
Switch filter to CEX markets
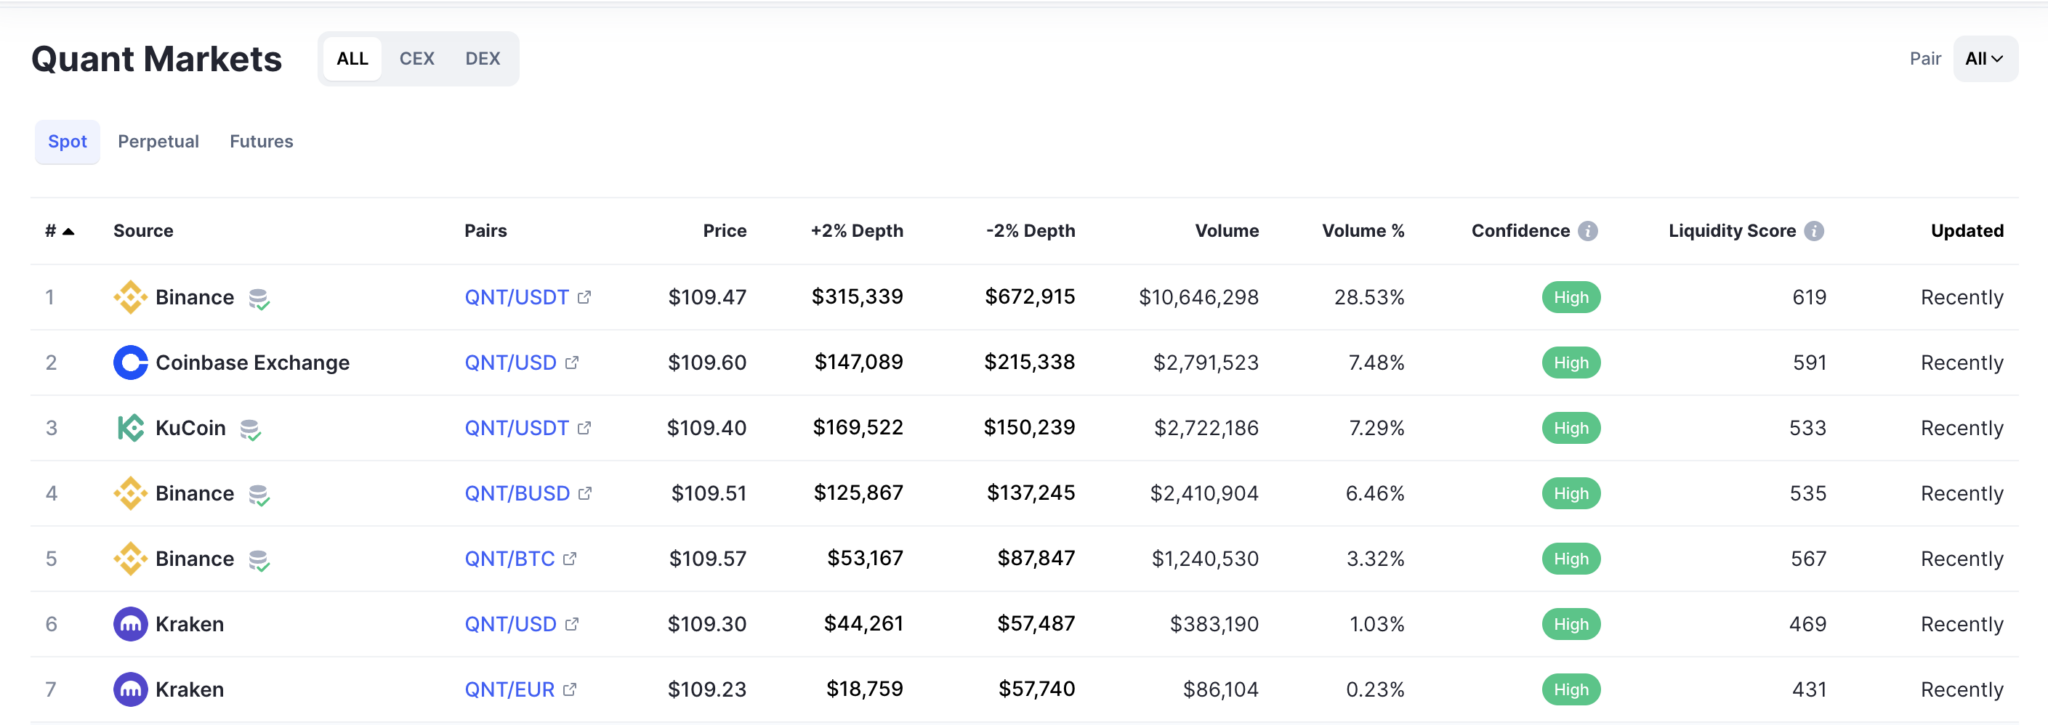pyautogui.click(x=416, y=59)
